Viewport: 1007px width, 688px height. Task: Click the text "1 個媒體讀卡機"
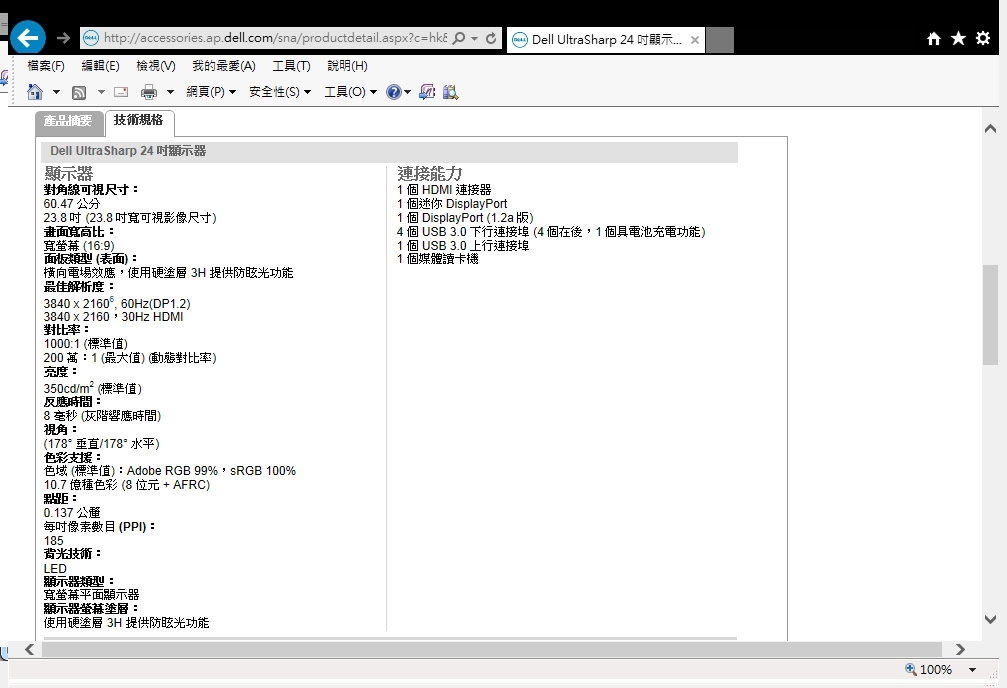[437, 259]
